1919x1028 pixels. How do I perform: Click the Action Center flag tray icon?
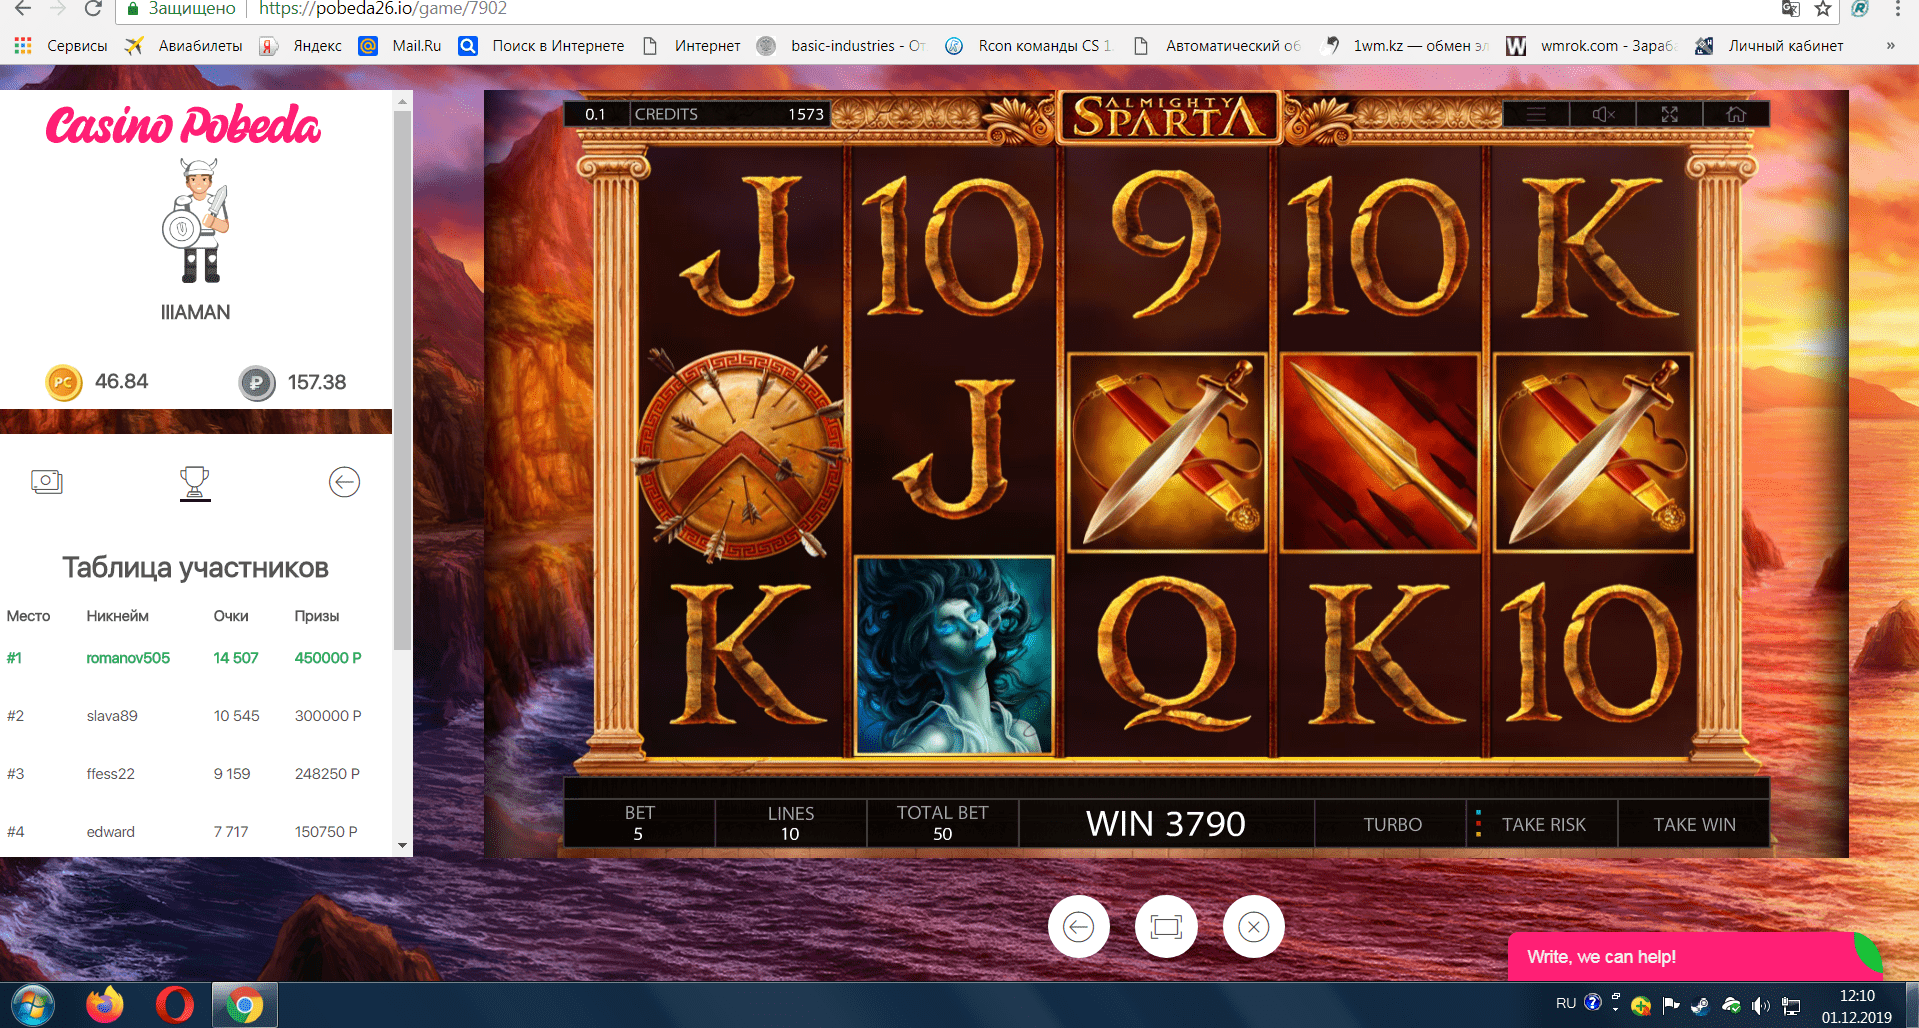coord(1670,1006)
